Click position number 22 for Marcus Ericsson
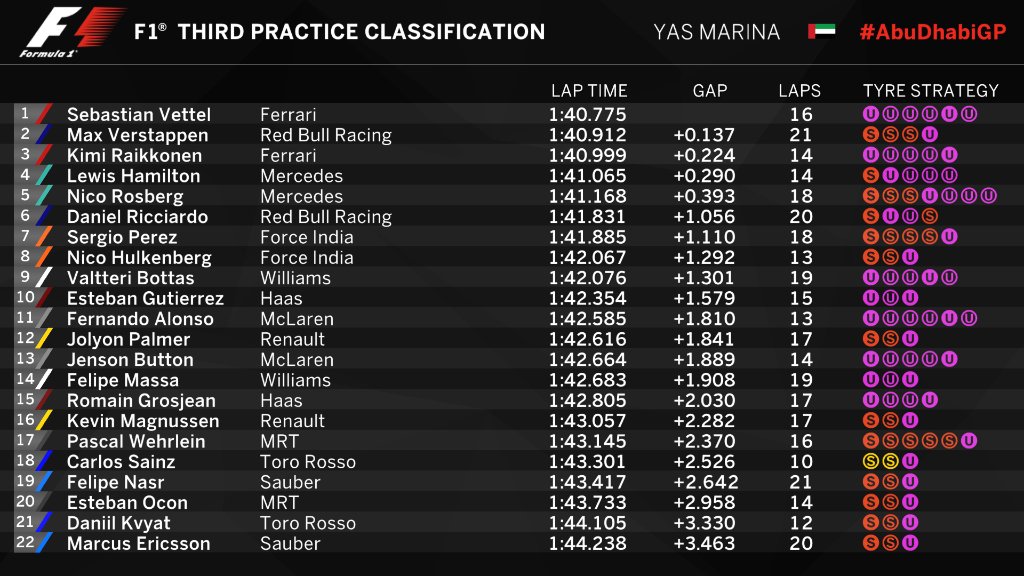This screenshot has width=1024, height=576. tap(24, 543)
